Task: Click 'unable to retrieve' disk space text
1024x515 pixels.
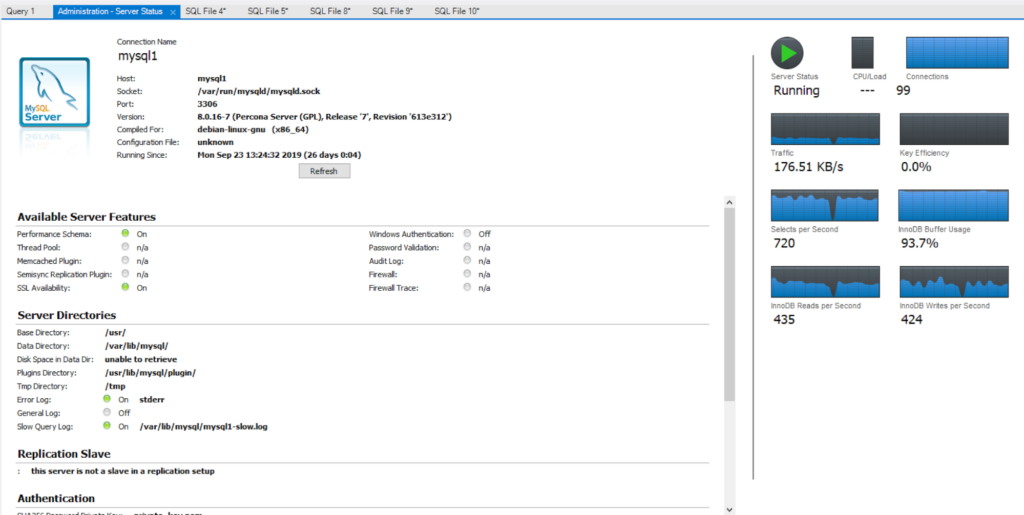Action: pos(140,360)
